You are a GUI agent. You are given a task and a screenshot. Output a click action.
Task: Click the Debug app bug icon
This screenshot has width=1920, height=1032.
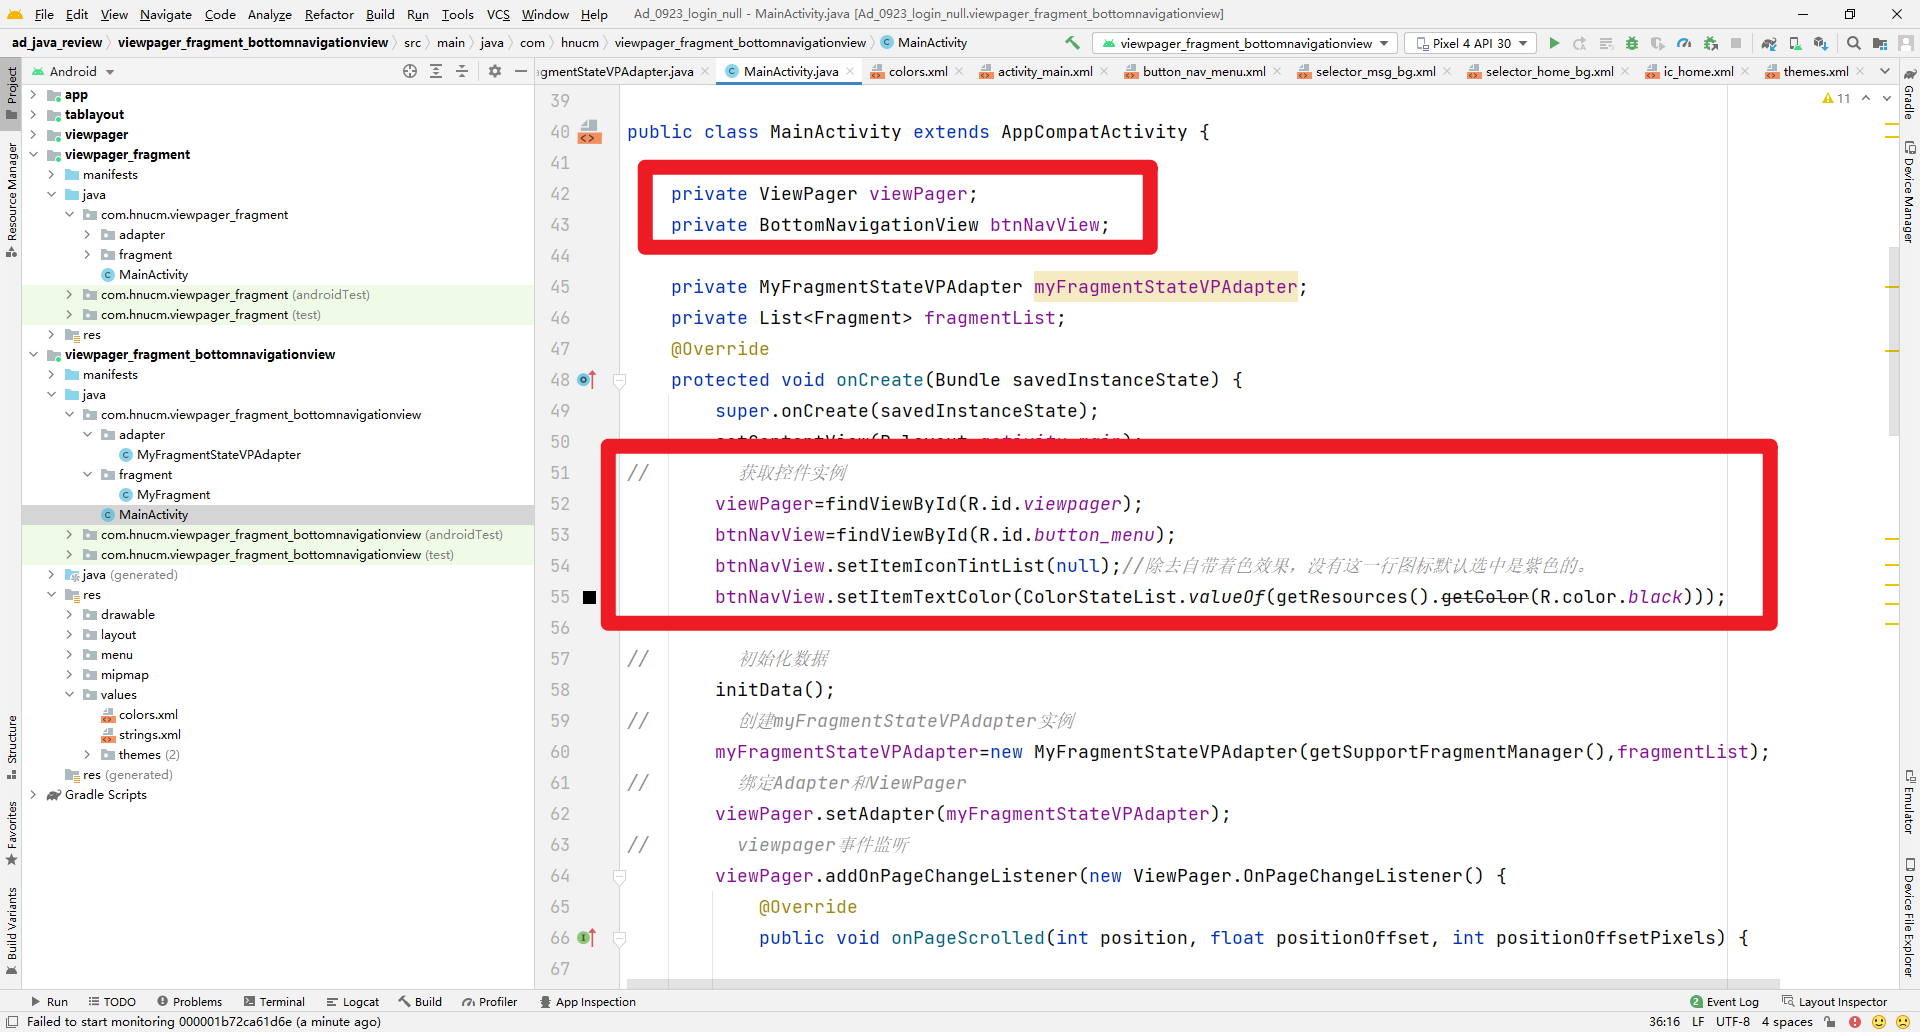pos(1632,43)
